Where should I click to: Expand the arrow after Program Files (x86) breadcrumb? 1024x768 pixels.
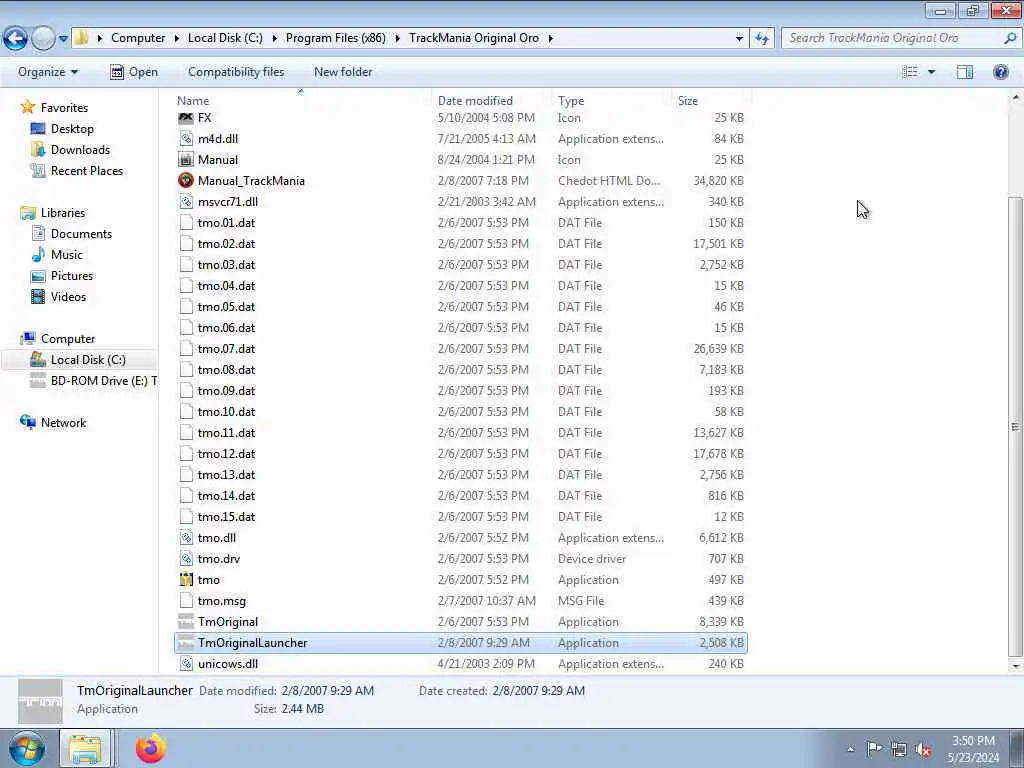(397, 39)
